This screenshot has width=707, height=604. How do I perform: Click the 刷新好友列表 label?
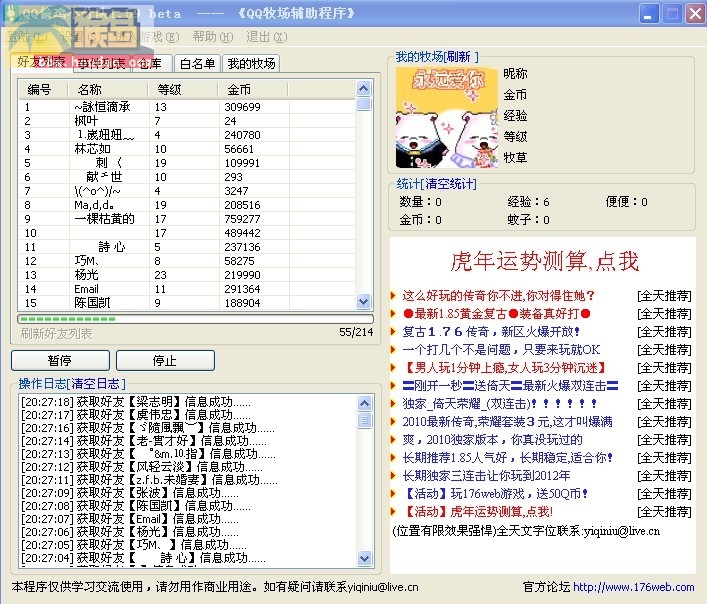point(56,334)
